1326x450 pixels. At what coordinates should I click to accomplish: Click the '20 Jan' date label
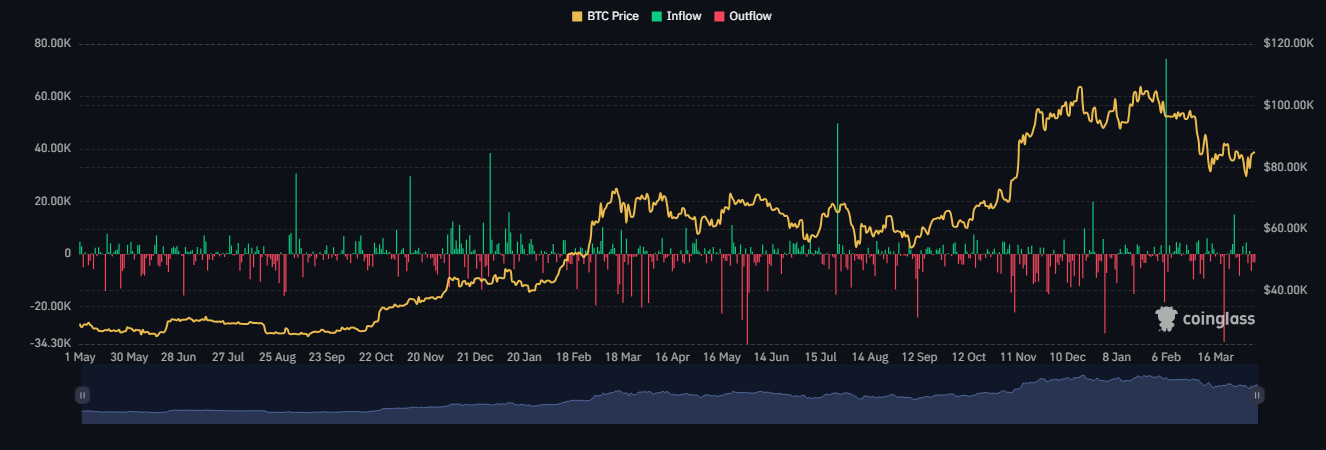[524, 357]
